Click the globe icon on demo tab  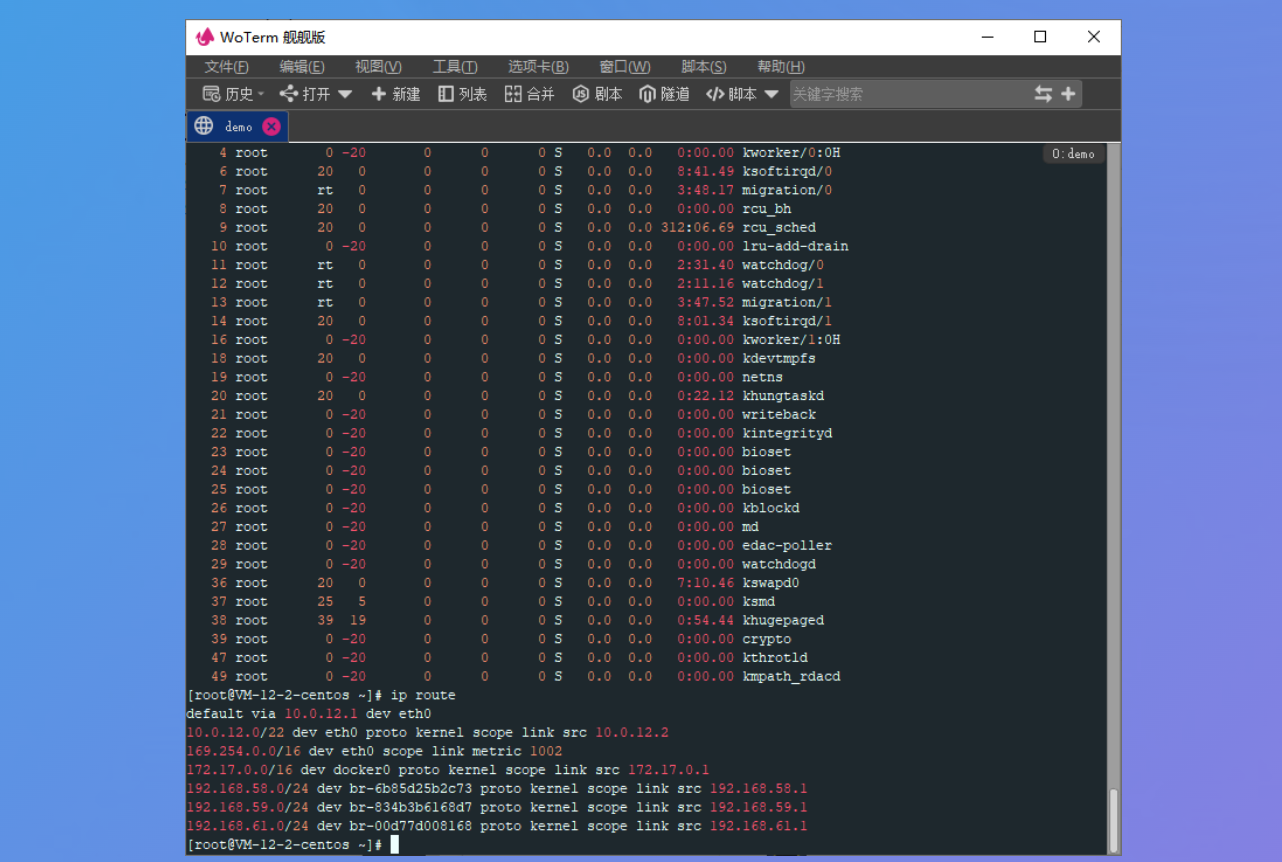click(204, 126)
